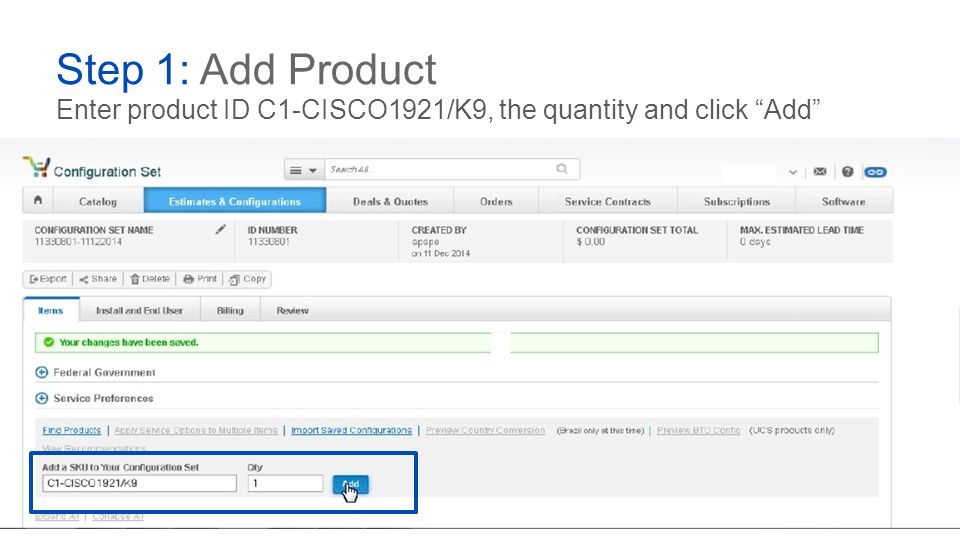960x540 pixels.
Task: Open the Find Products link
Action: pyautogui.click(x=72, y=430)
